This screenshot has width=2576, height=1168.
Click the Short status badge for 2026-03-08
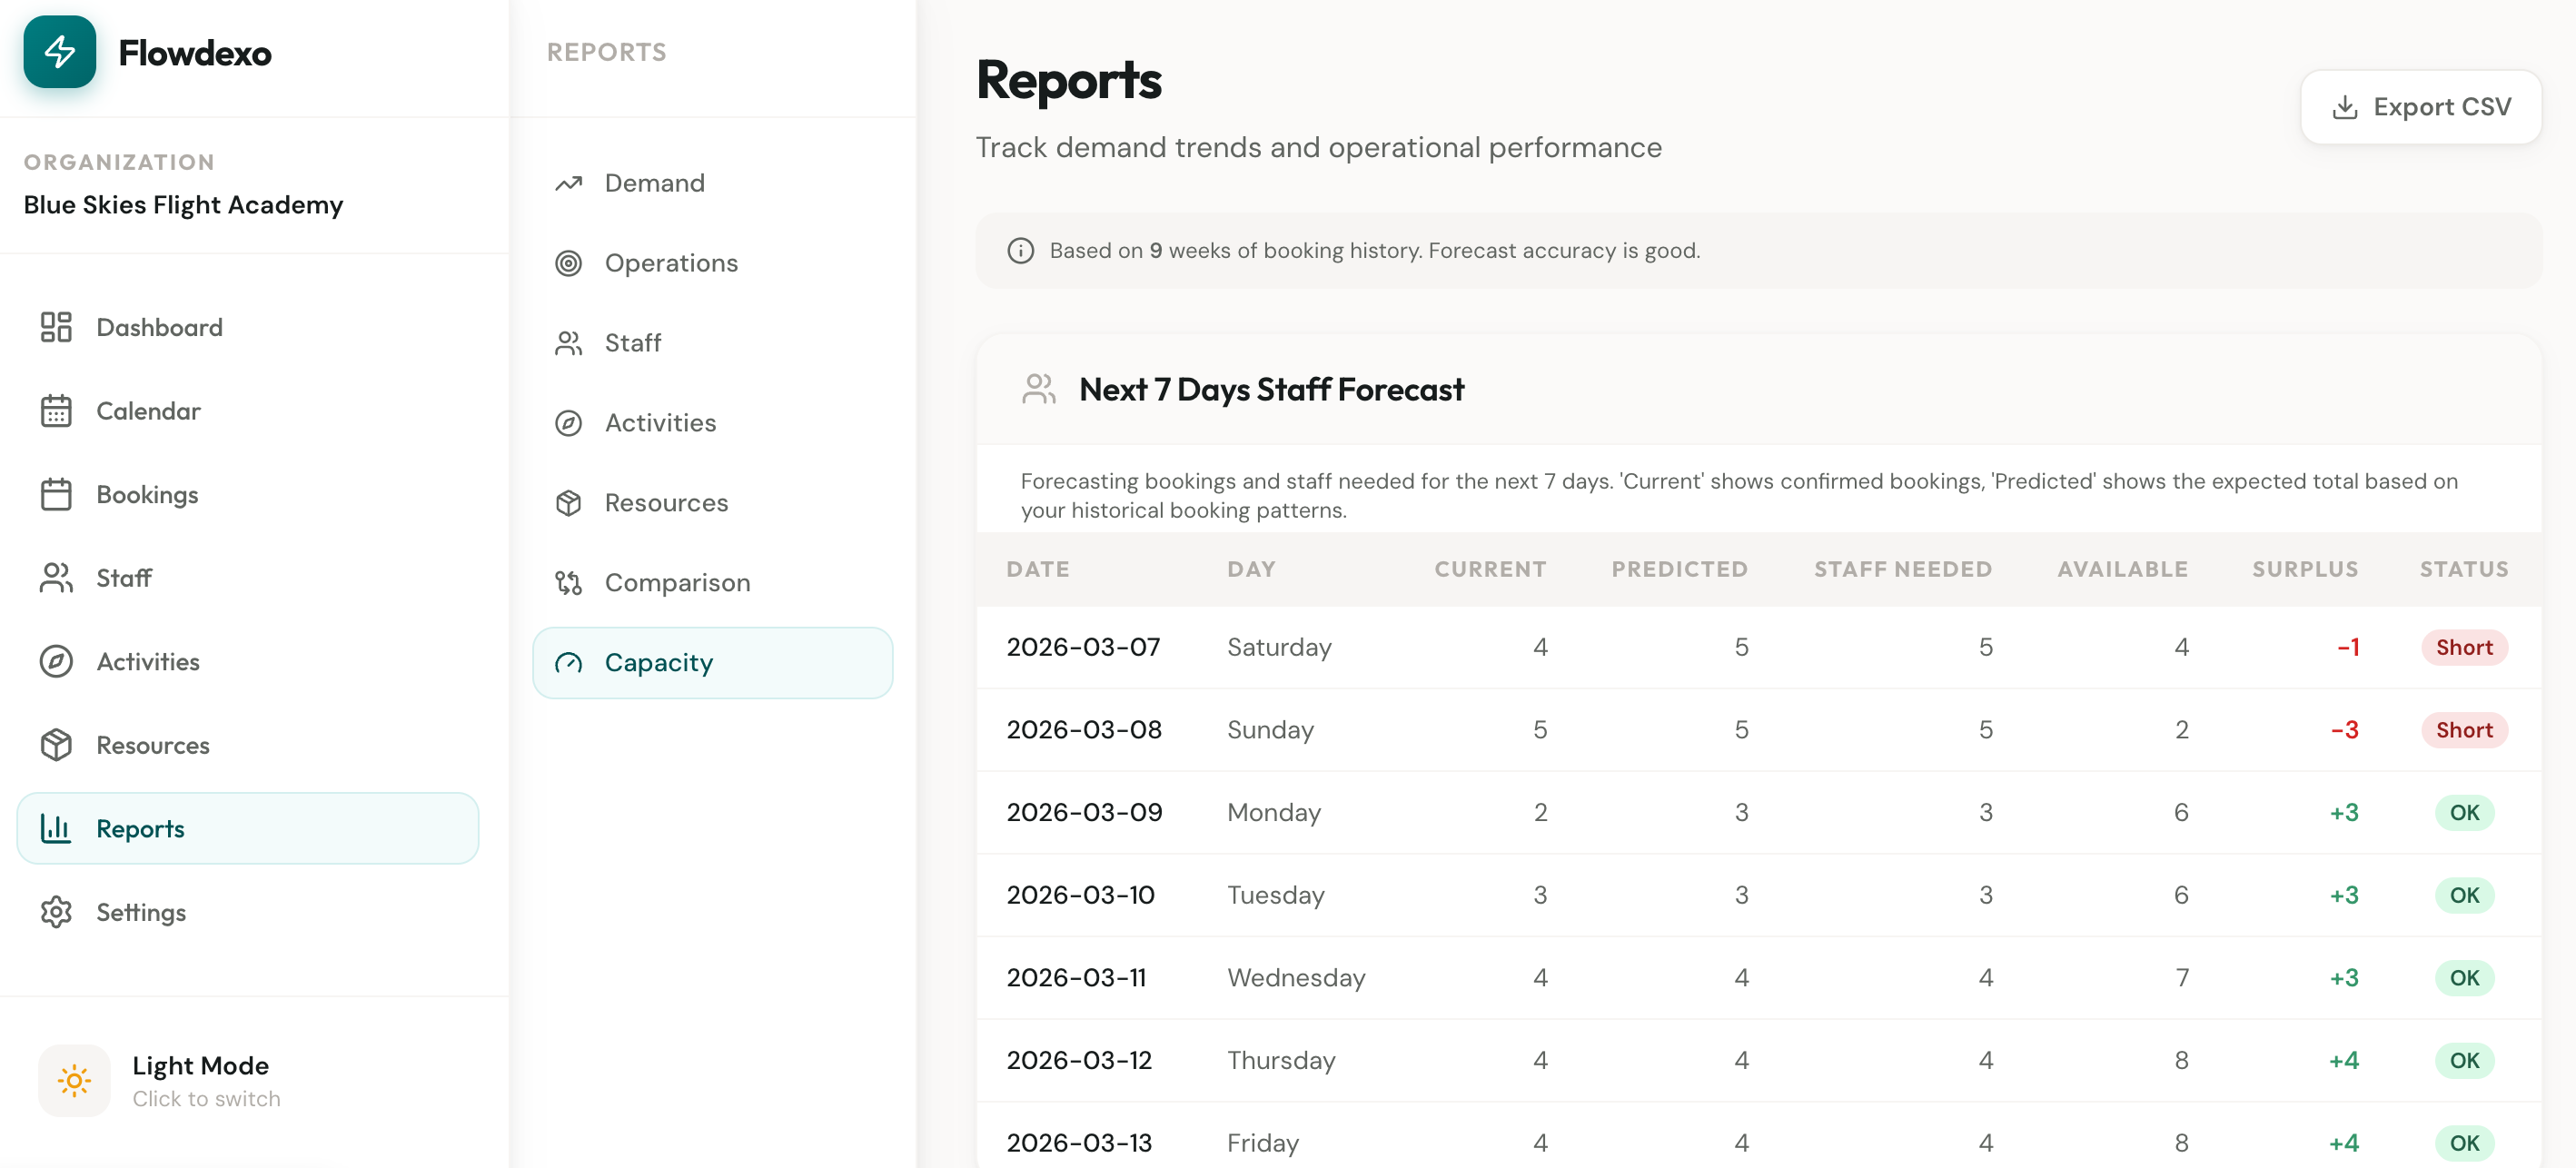[x=2464, y=730]
